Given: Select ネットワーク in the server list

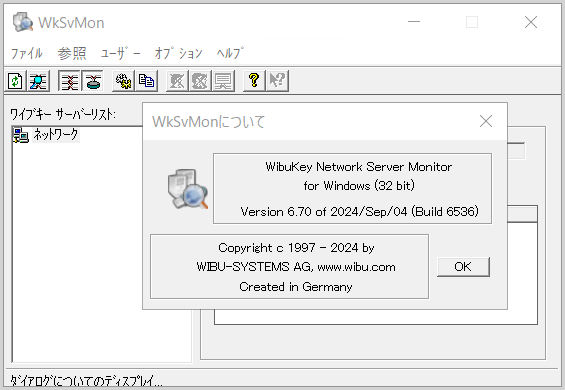Looking at the screenshot, I should (x=56, y=134).
